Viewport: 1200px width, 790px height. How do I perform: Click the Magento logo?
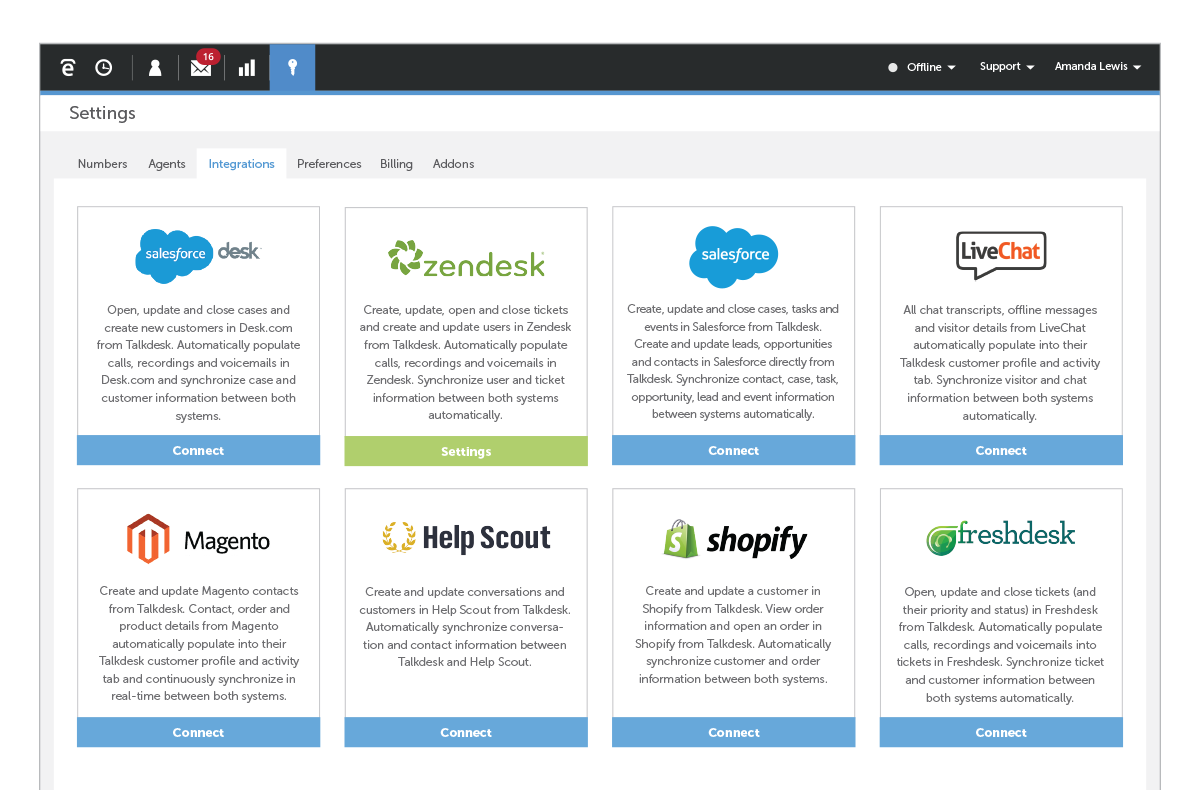click(198, 539)
